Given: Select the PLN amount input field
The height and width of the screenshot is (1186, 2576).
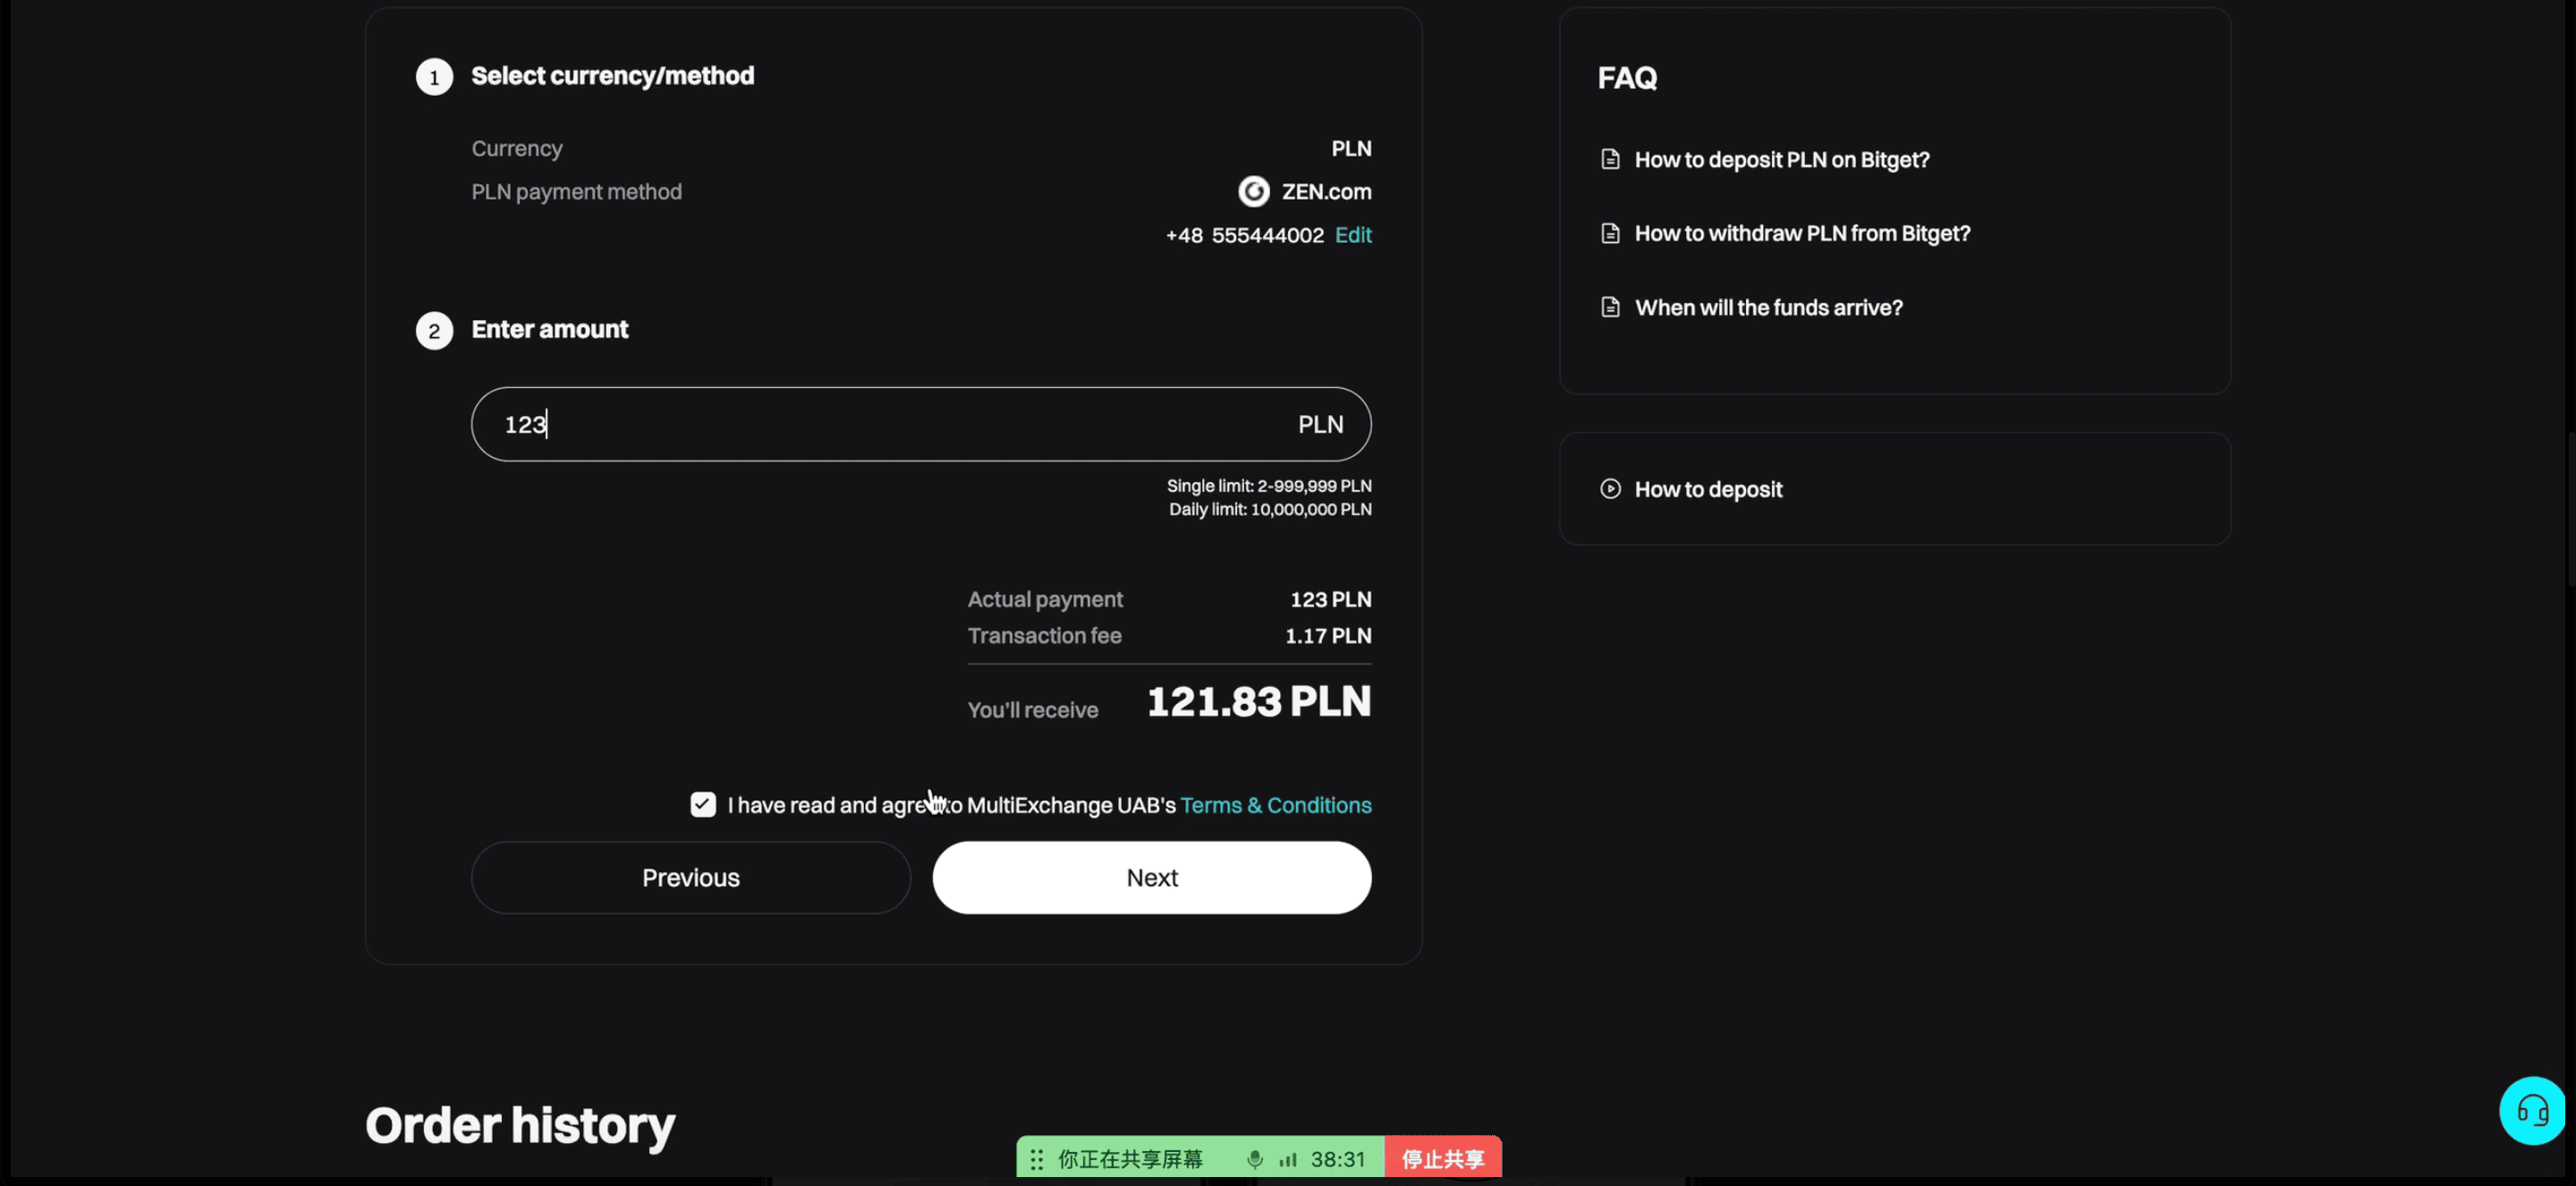Looking at the screenshot, I should click(920, 422).
